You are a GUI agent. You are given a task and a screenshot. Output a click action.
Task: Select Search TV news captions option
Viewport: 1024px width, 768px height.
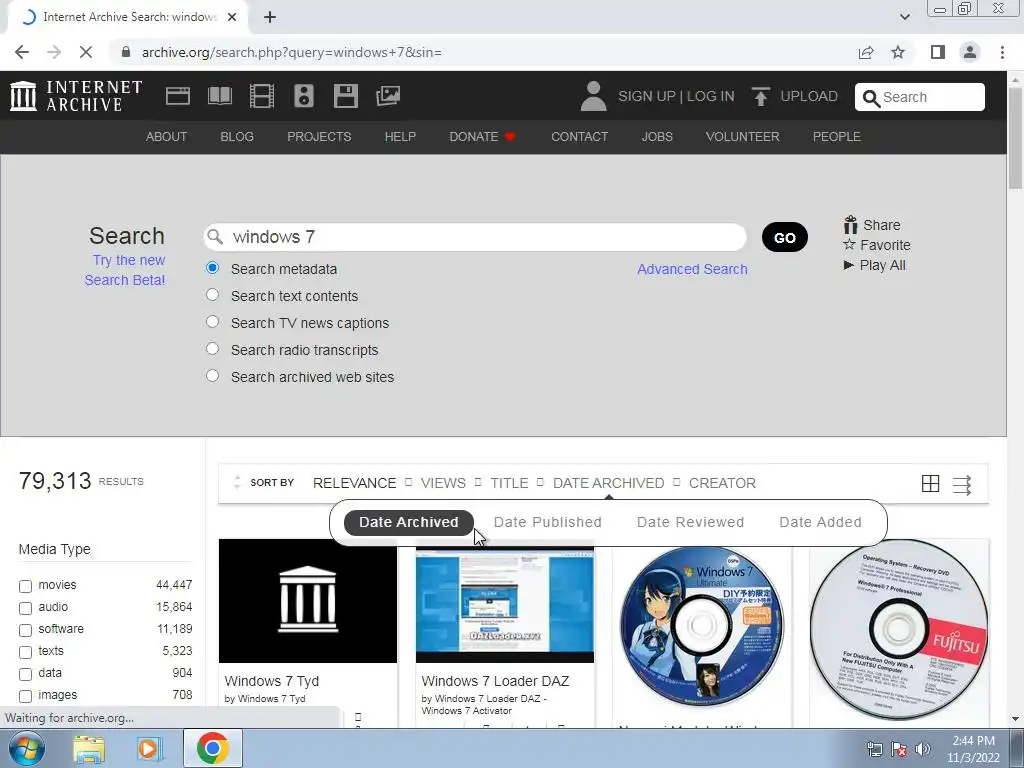[212, 321]
